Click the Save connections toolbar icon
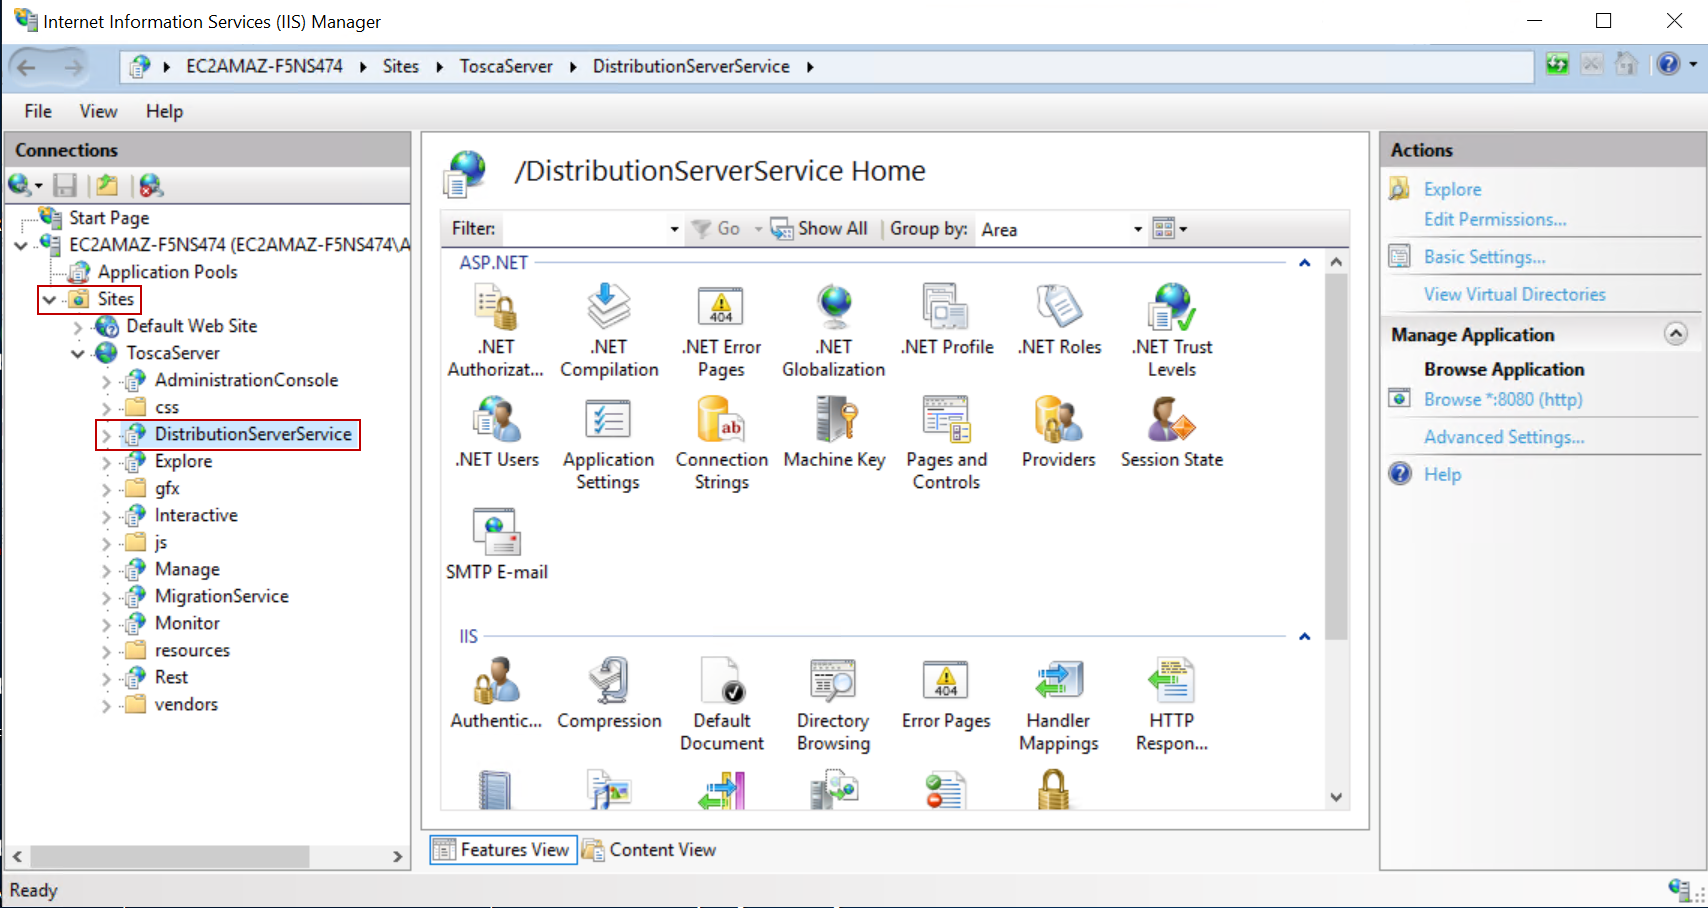Image resolution: width=1708 pixels, height=908 pixels. [x=65, y=185]
